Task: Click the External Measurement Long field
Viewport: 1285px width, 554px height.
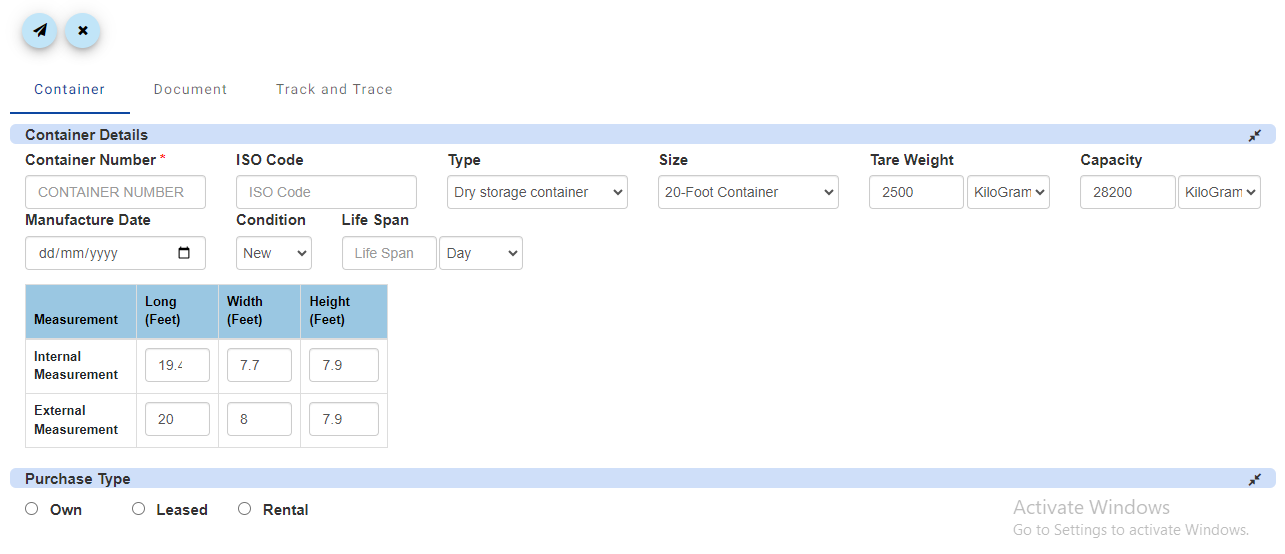Action: [x=177, y=419]
